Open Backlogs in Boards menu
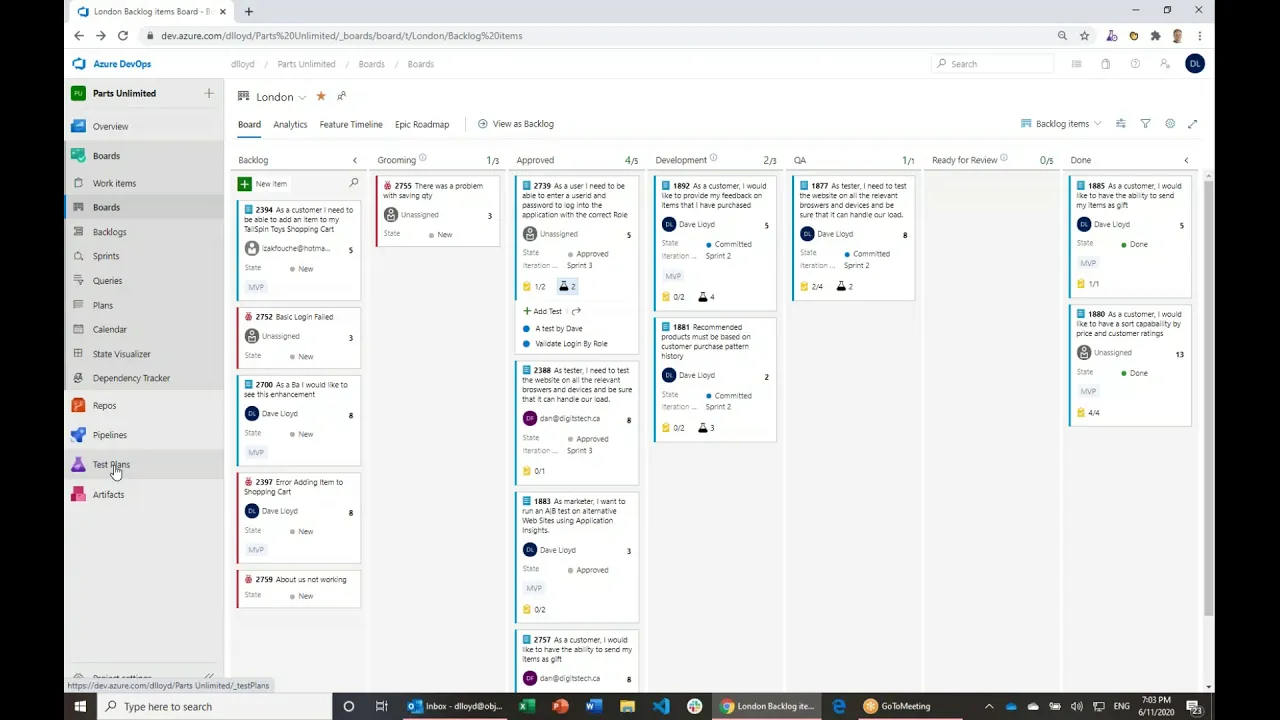Image resolution: width=1280 pixels, height=720 pixels. point(109,232)
